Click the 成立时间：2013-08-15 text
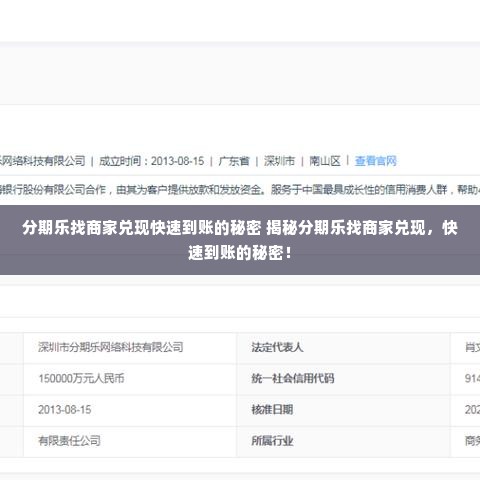 pyautogui.click(x=152, y=161)
